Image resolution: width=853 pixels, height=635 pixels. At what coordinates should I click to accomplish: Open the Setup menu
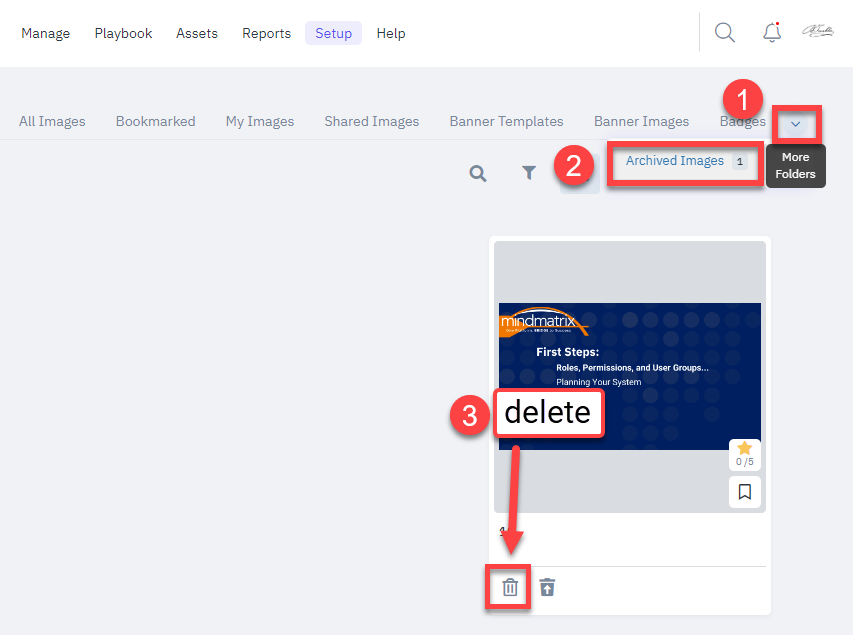[333, 33]
